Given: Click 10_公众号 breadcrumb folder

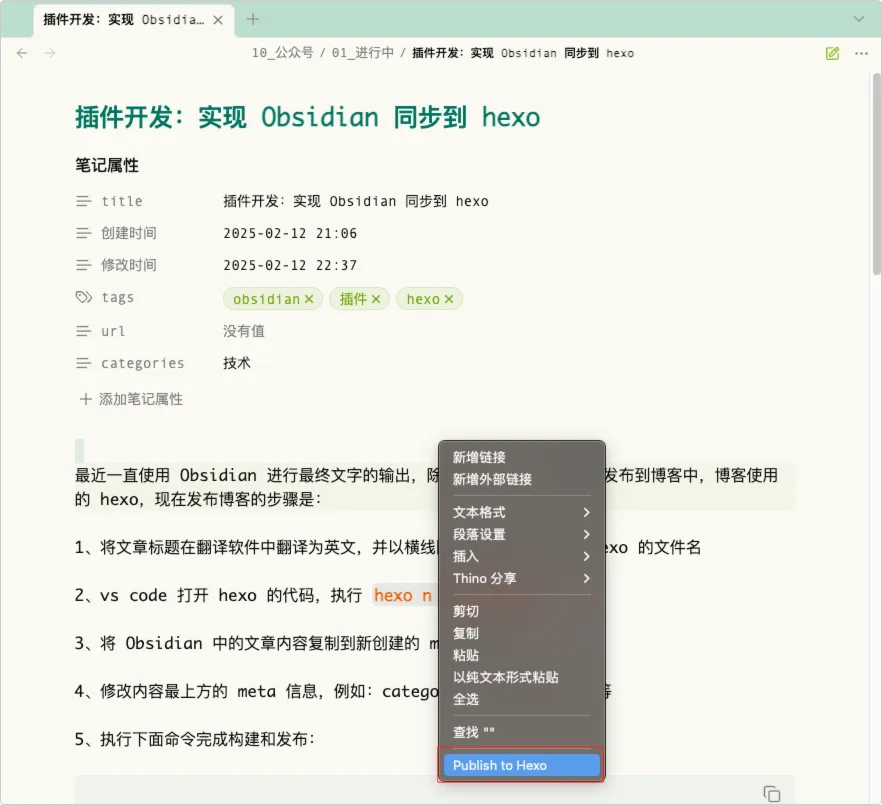Looking at the screenshot, I should [282, 53].
